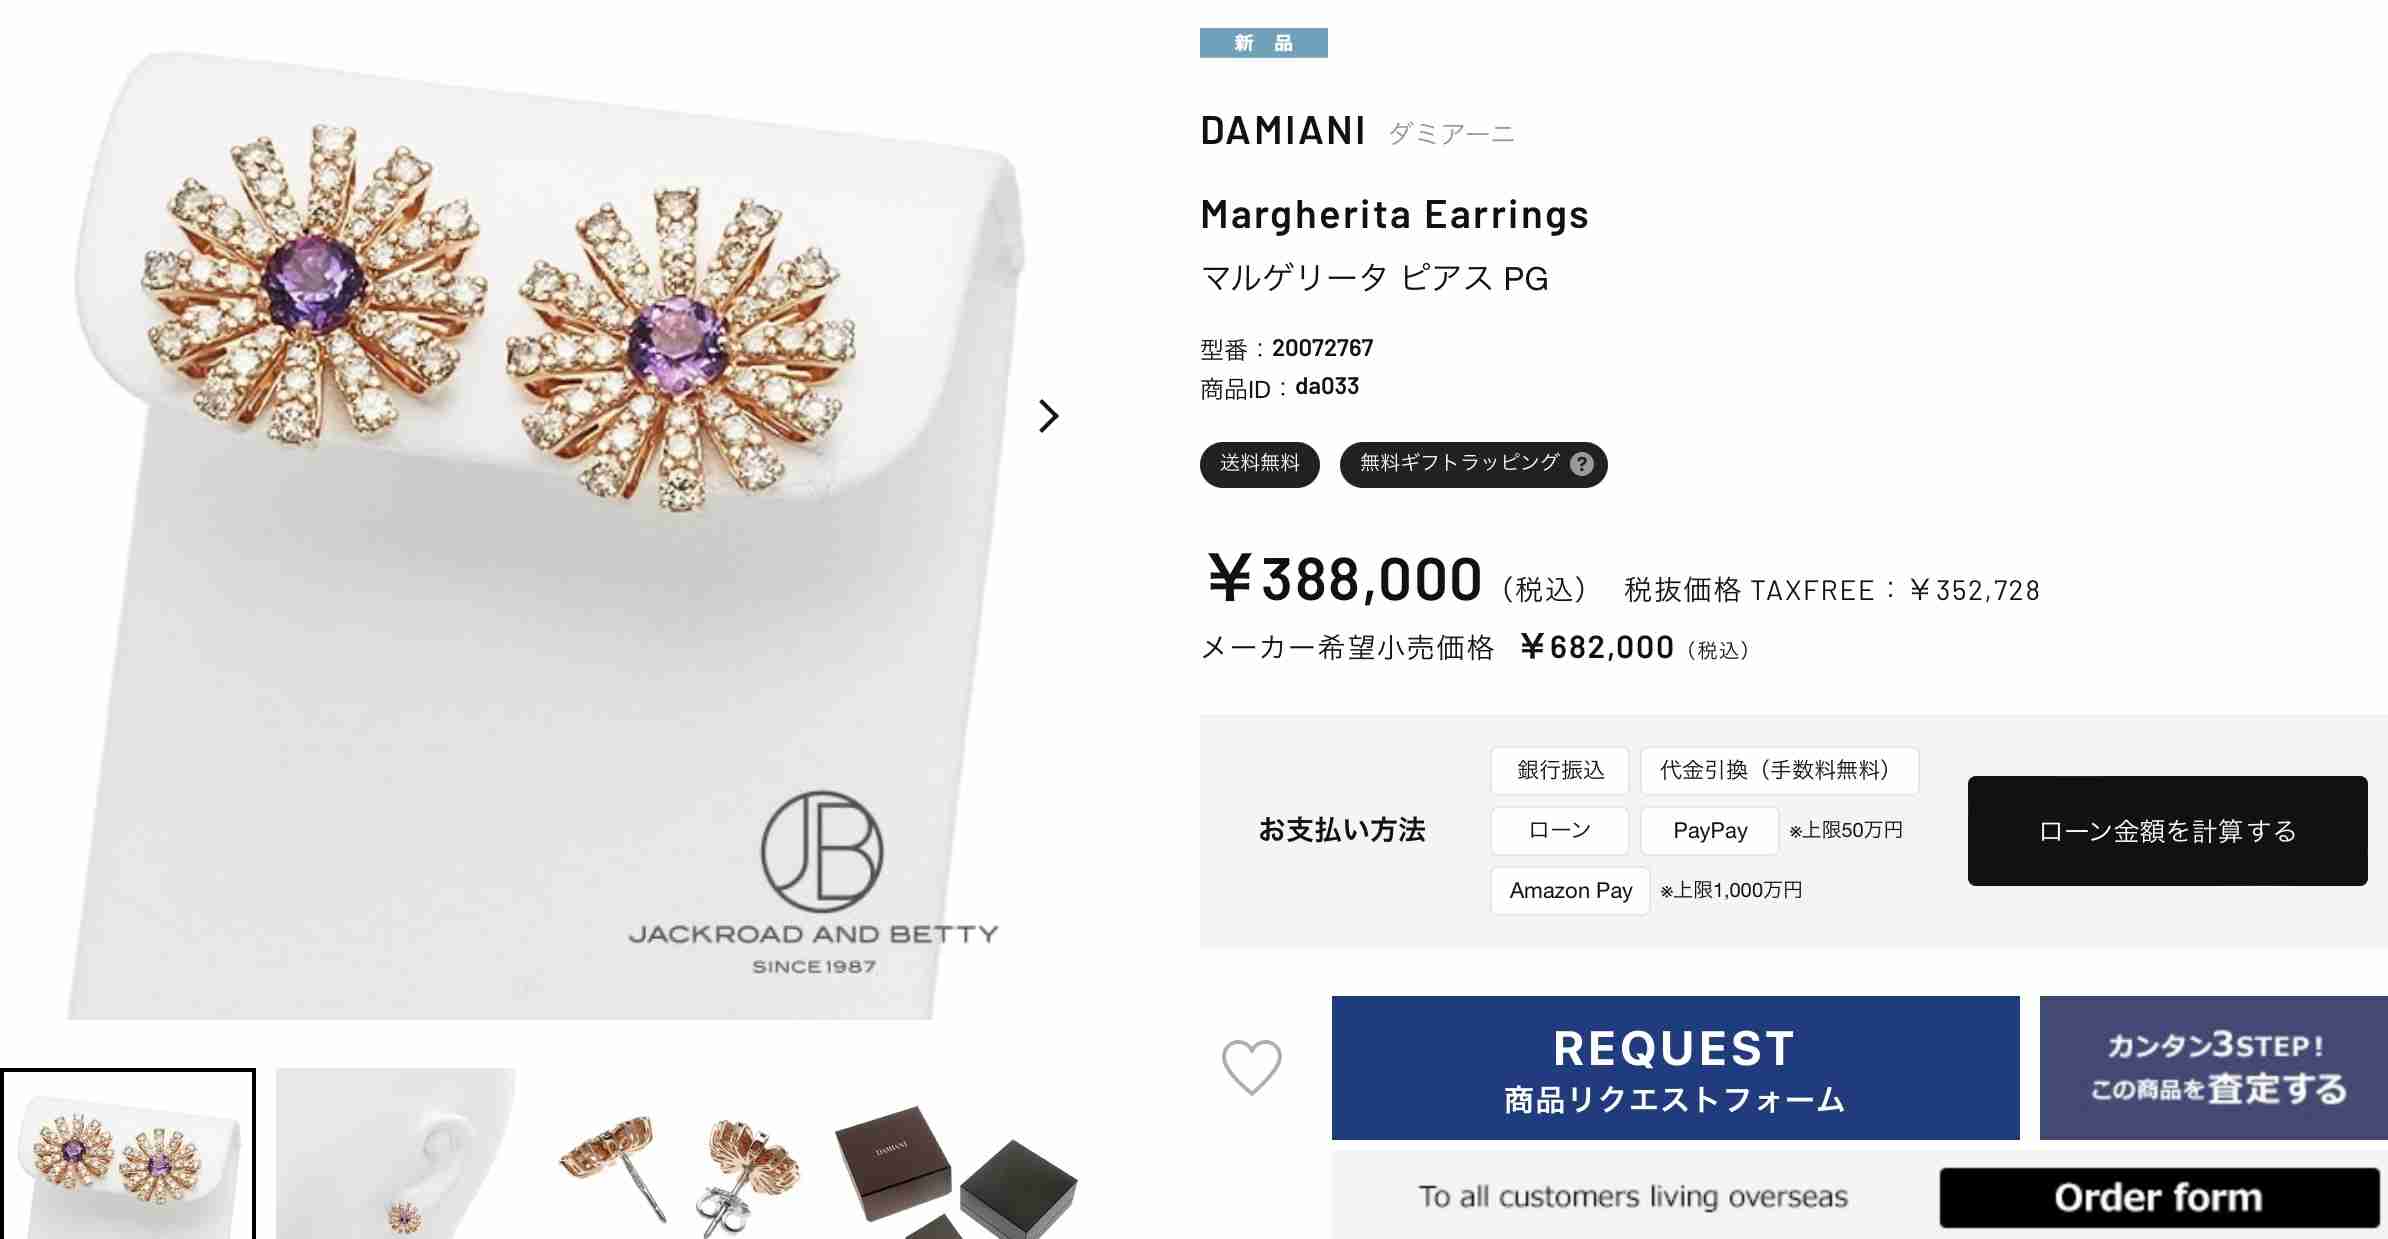Add item to favorites with heart icon
The width and height of the screenshot is (2388, 1239).
tap(1251, 1067)
